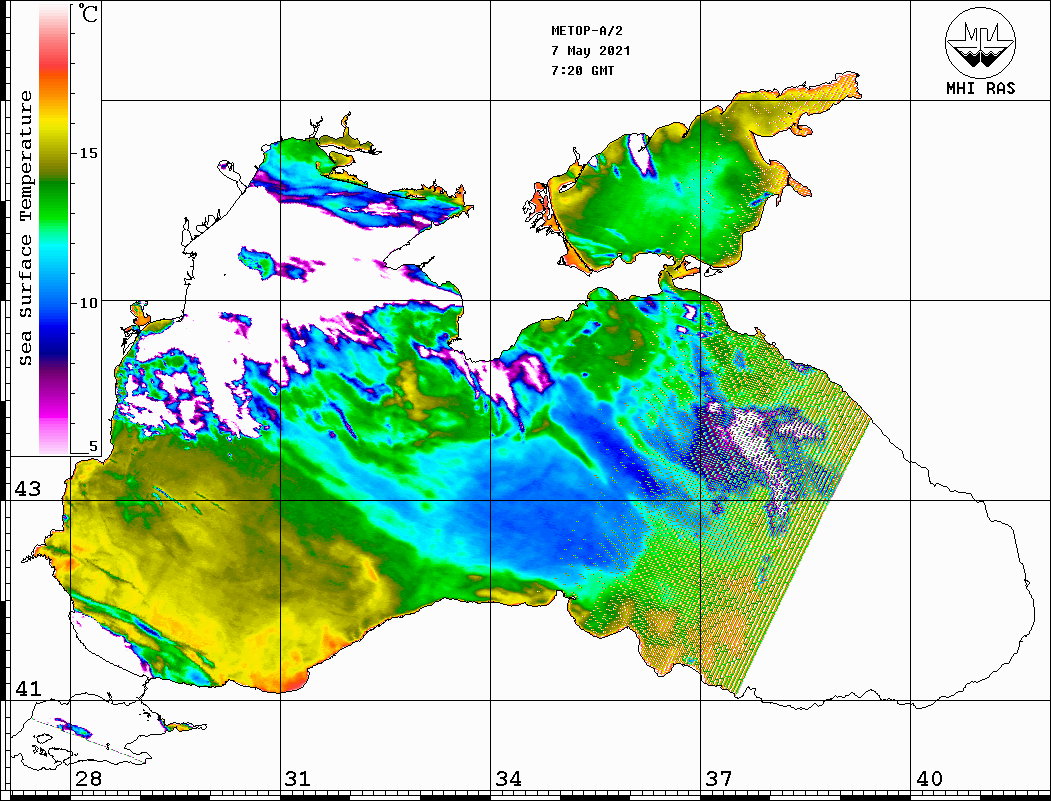1051x801 pixels.
Task: Click the "MHI RAS" label text
Action: 981,88
